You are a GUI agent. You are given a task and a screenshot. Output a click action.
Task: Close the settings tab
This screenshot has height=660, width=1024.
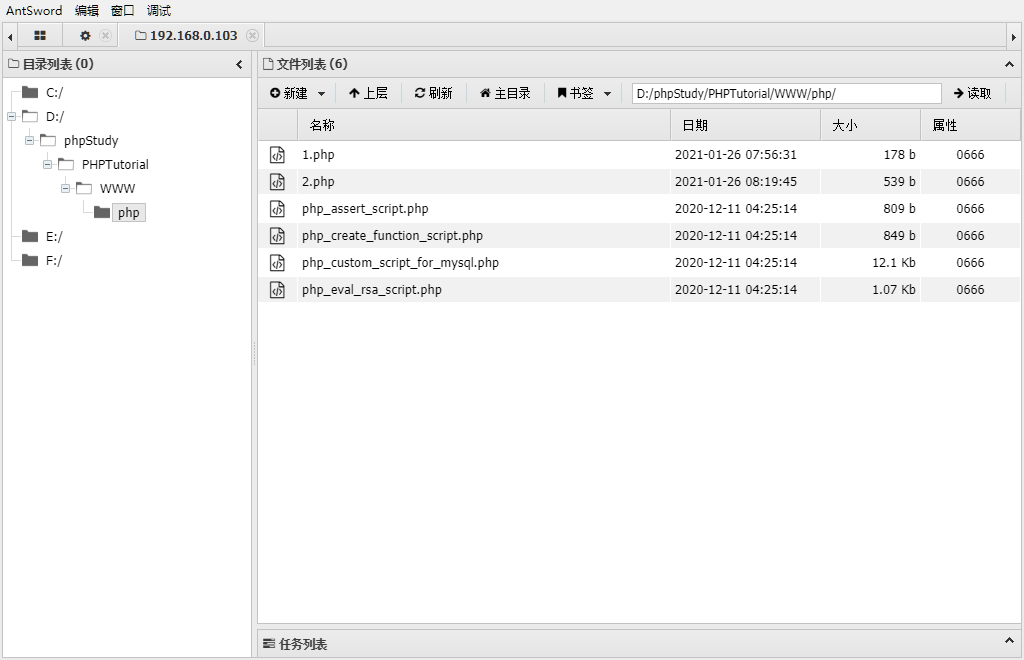105,36
